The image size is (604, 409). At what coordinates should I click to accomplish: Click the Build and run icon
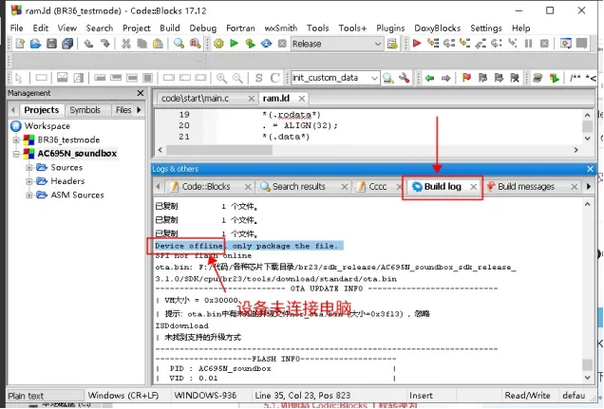(x=250, y=44)
